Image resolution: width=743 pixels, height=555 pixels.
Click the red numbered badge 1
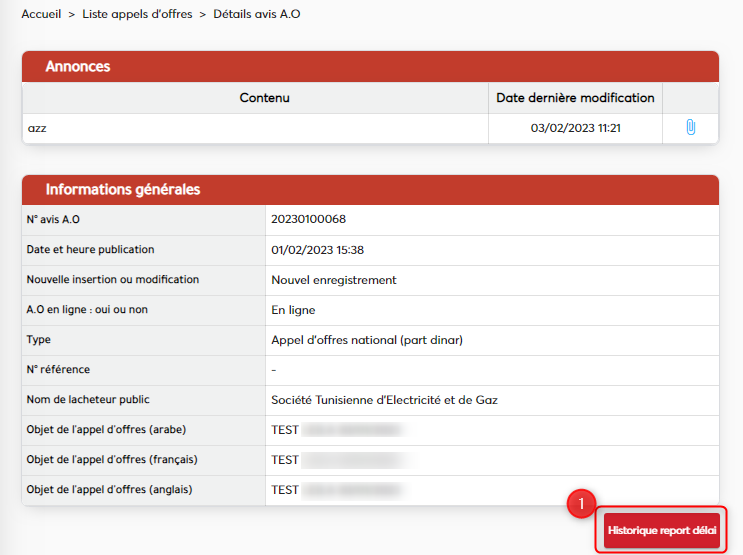click(581, 505)
